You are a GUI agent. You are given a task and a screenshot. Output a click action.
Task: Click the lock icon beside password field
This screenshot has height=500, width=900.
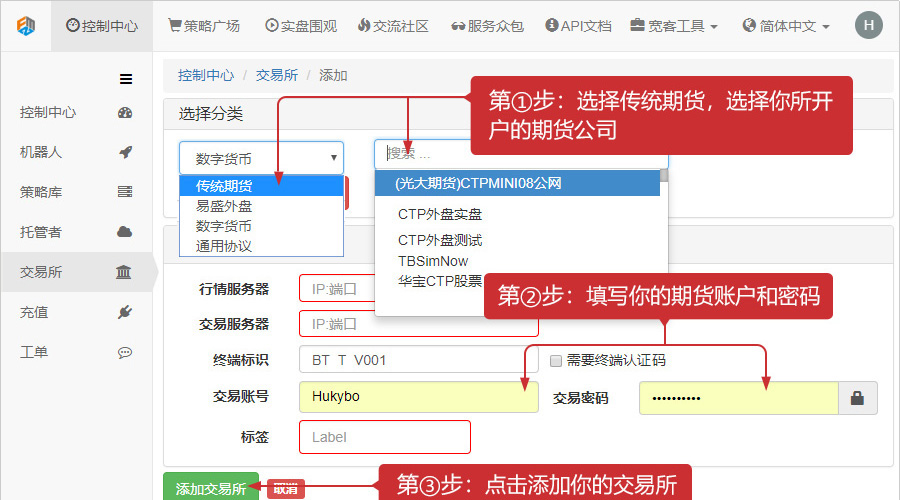pyautogui.click(x=857, y=398)
